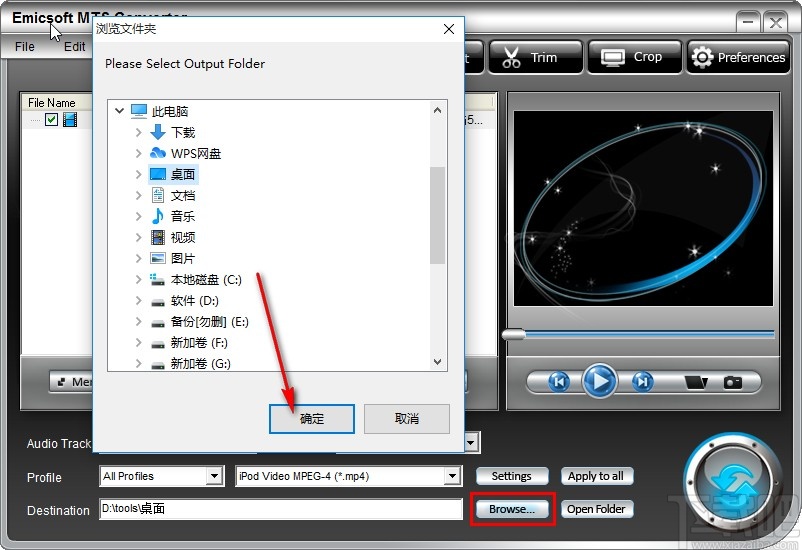
Task: Expand the 视频 folder node
Action: coord(138,237)
